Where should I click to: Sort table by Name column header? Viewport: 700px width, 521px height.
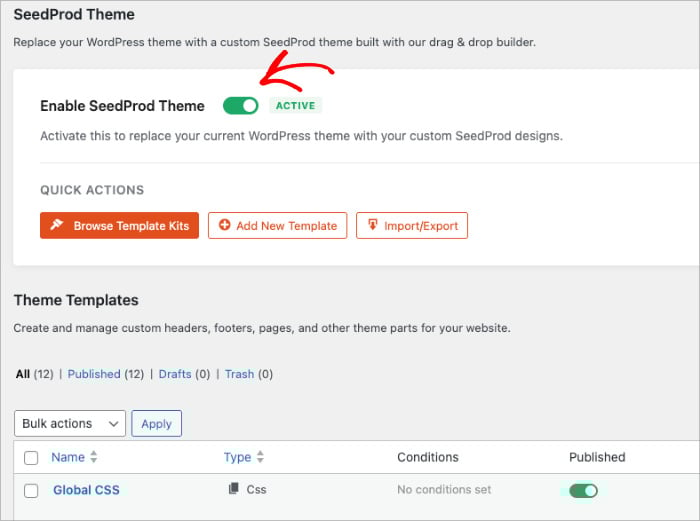tap(68, 457)
